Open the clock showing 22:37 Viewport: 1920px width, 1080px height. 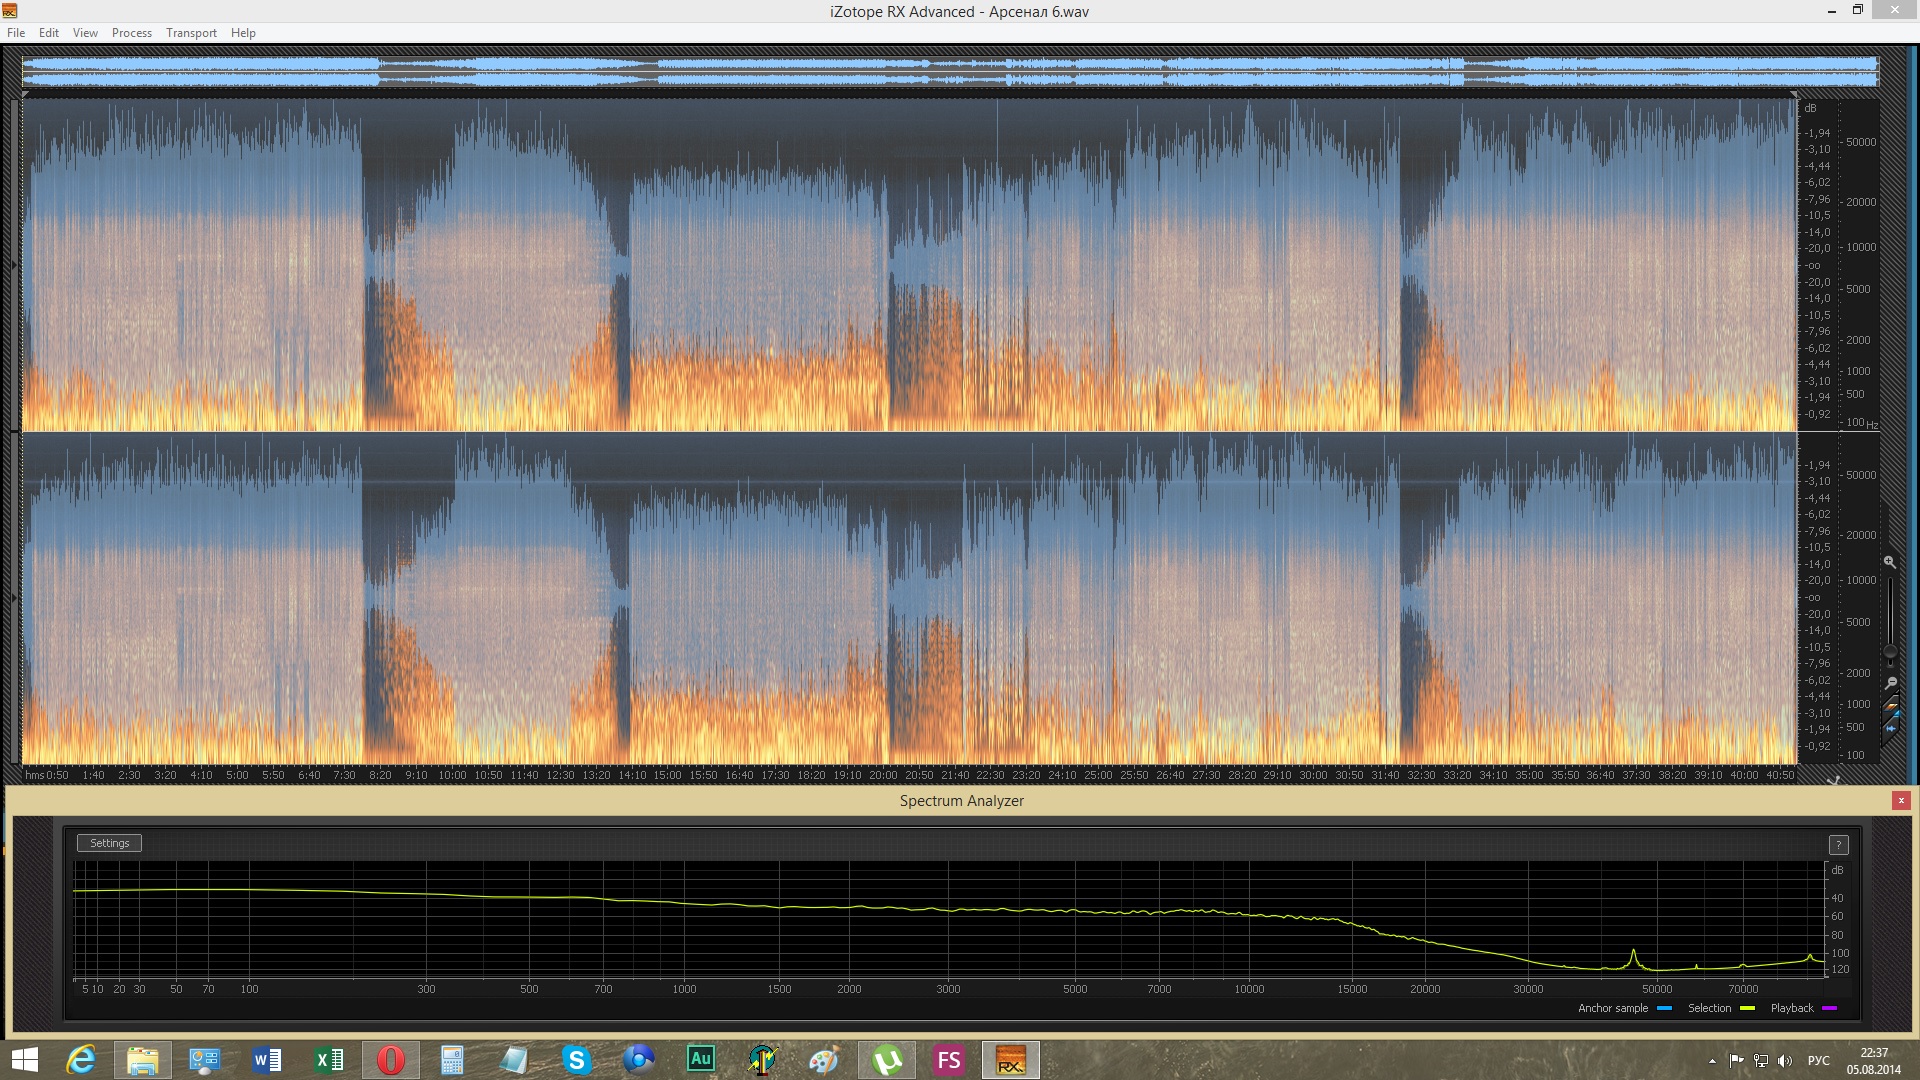click(x=1874, y=1060)
